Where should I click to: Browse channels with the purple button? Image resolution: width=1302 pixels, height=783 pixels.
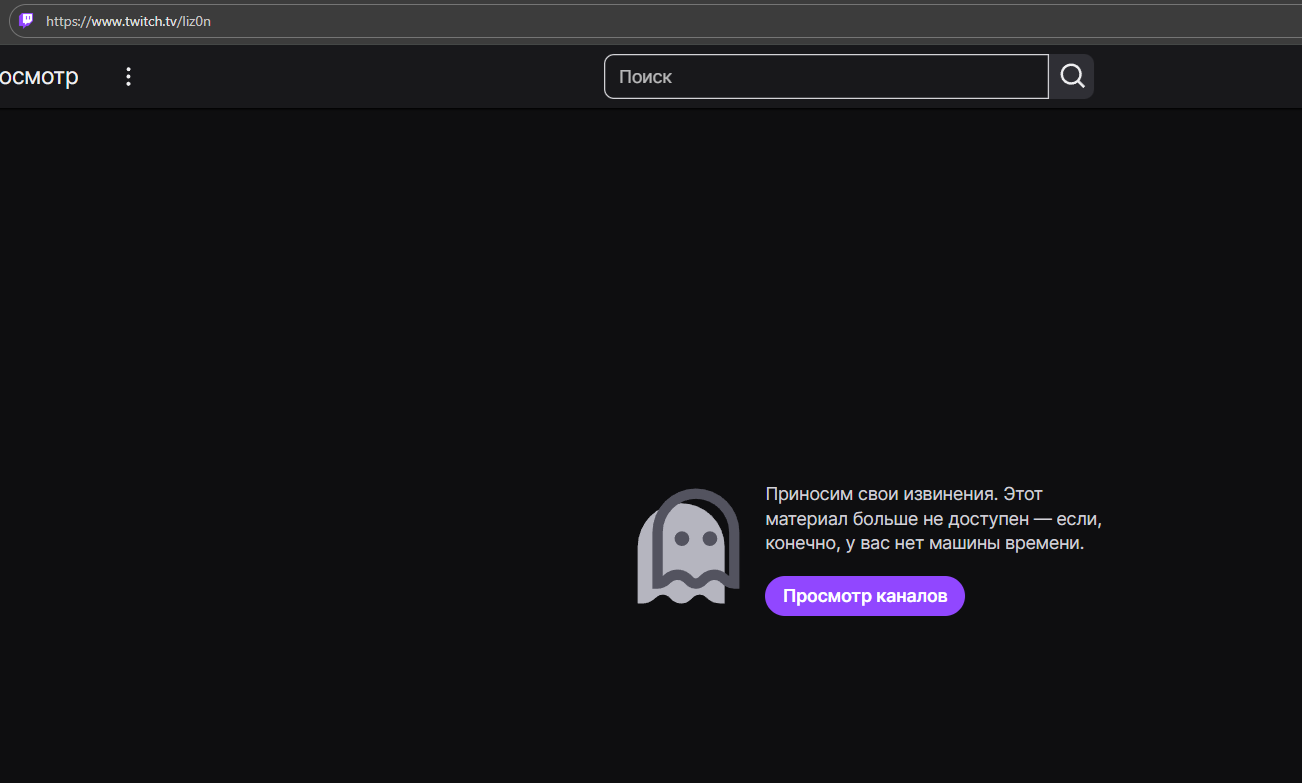click(865, 596)
